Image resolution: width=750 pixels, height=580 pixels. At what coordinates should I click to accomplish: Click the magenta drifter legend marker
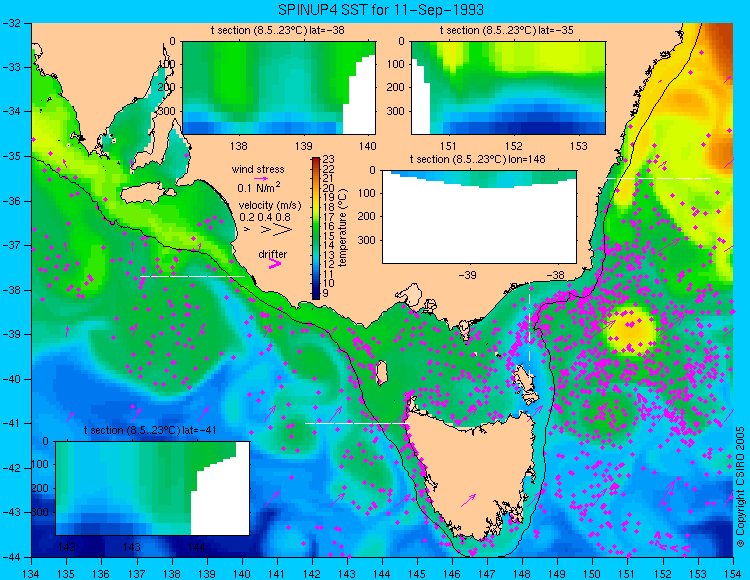click(x=275, y=263)
